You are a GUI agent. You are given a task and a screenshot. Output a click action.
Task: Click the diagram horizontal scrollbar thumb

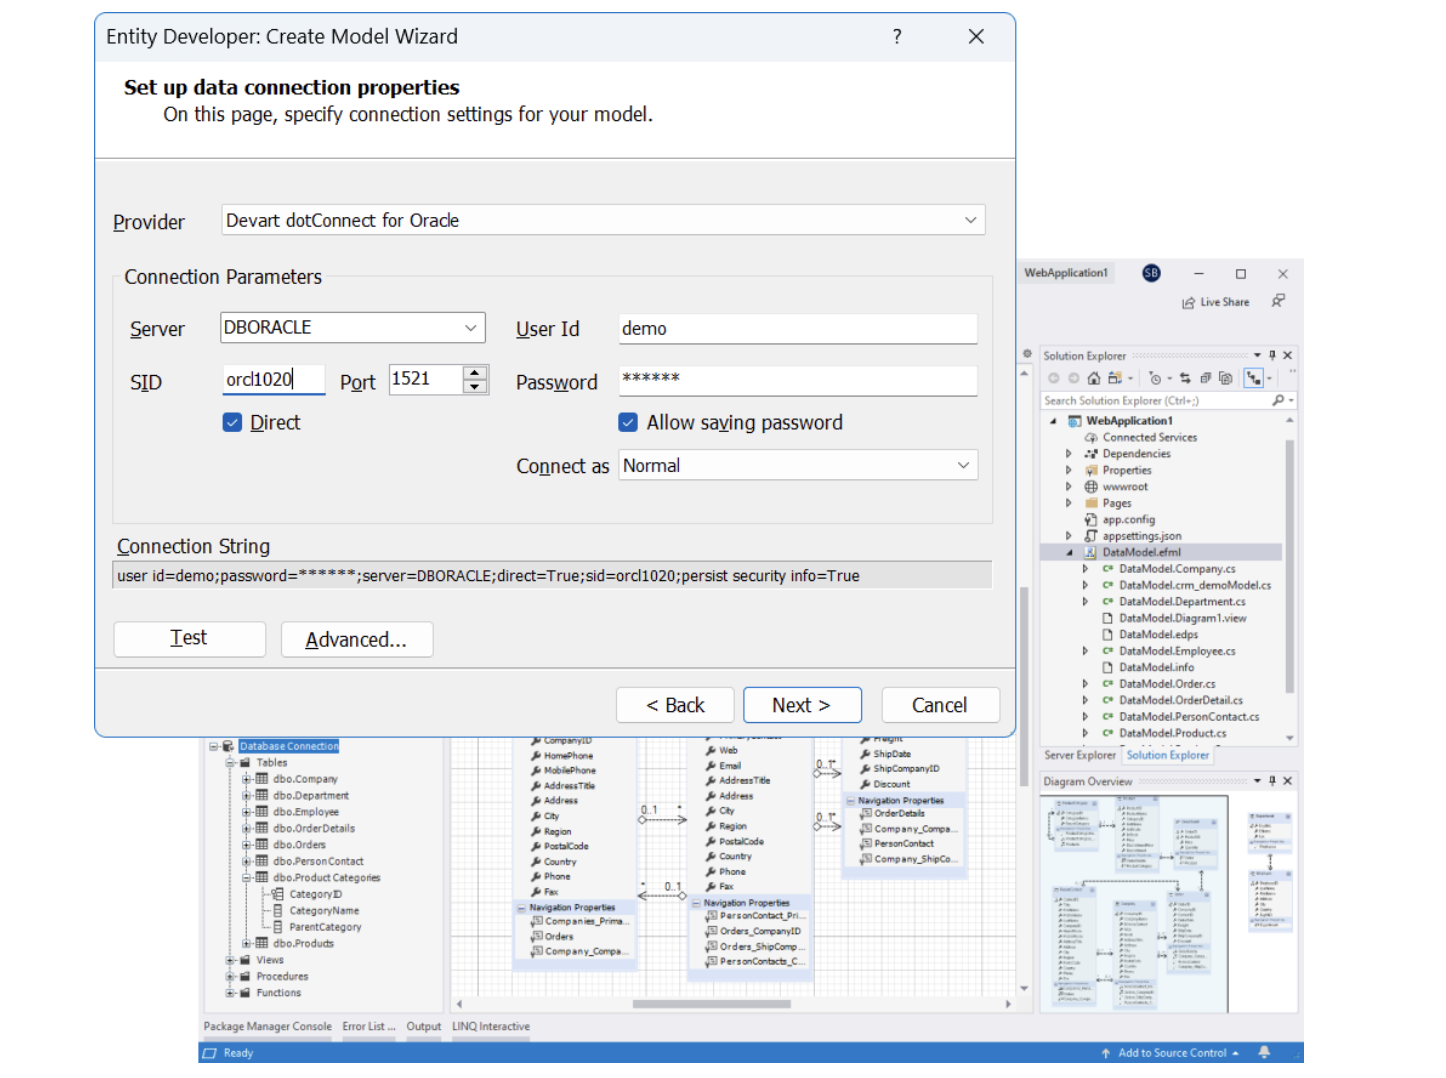(x=711, y=1004)
